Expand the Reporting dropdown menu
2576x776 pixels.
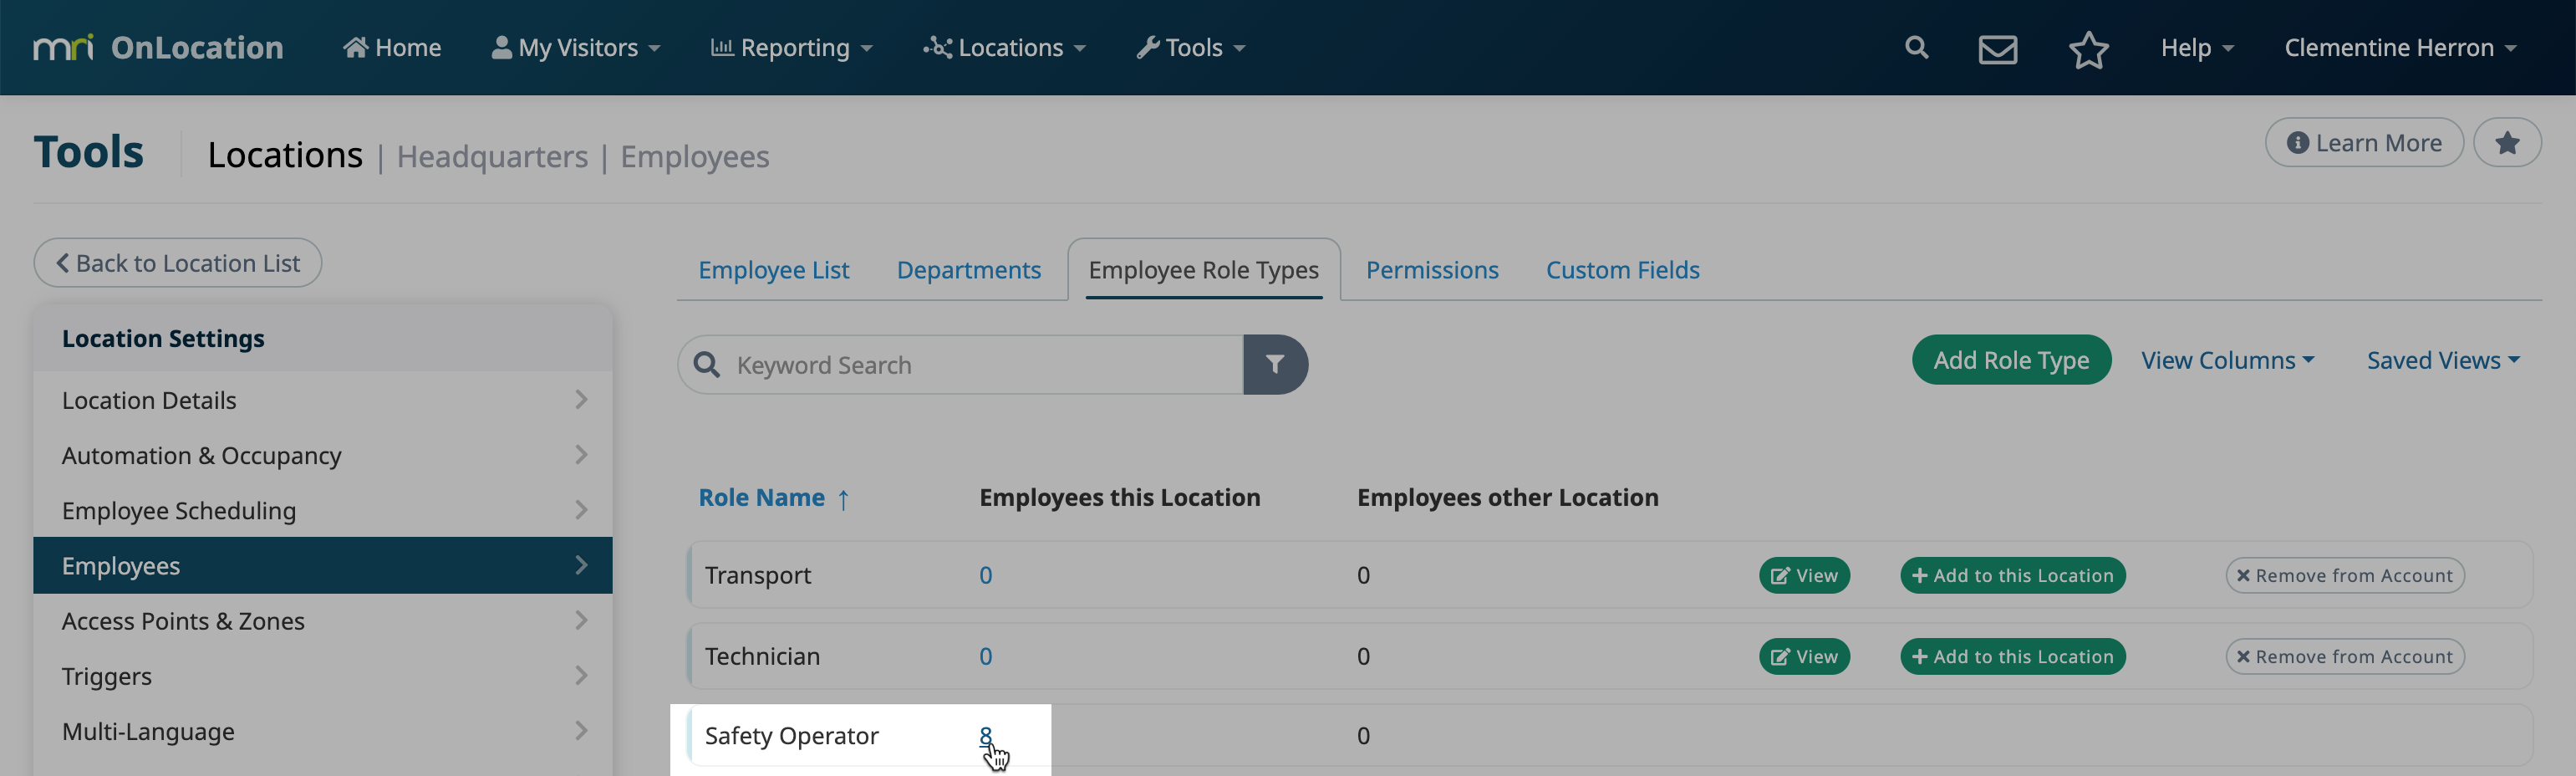tap(792, 47)
